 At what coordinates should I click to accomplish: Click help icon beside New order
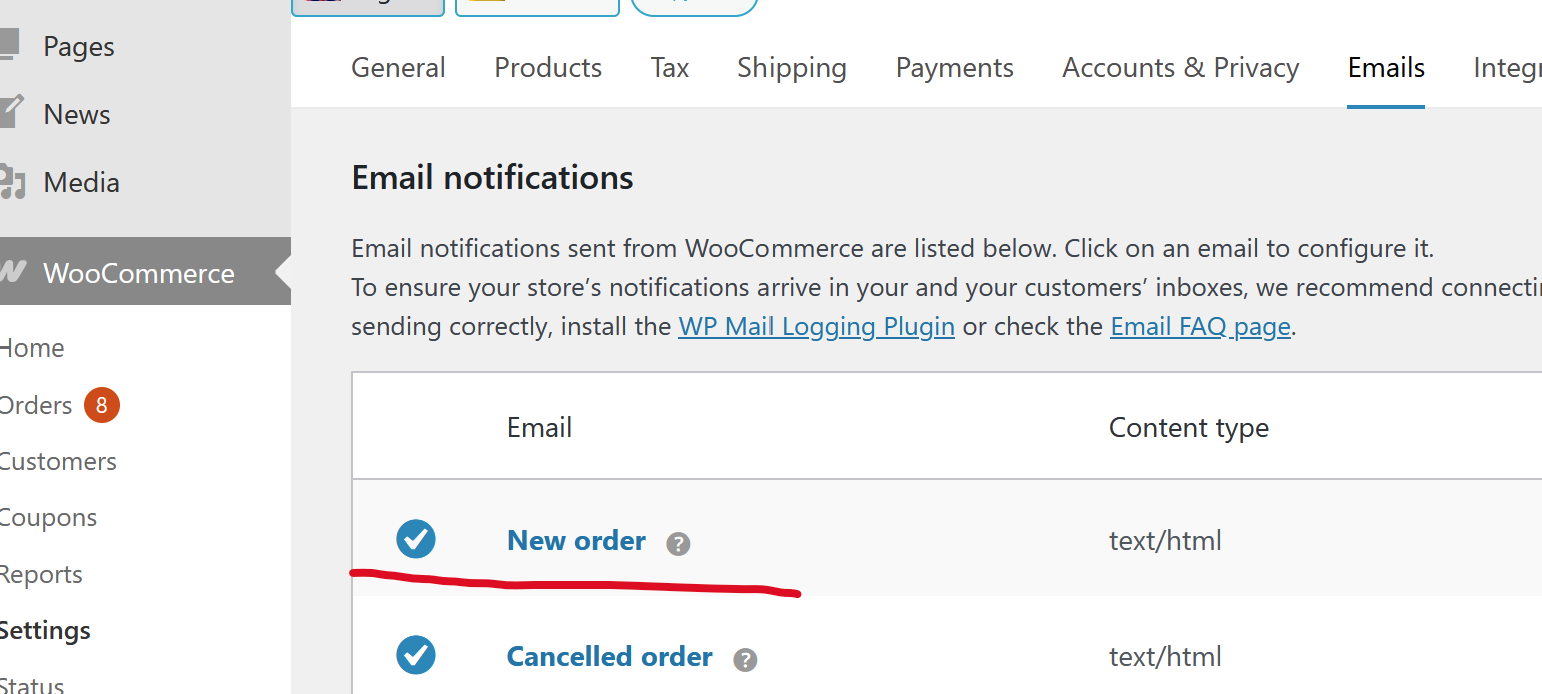click(x=678, y=544)
